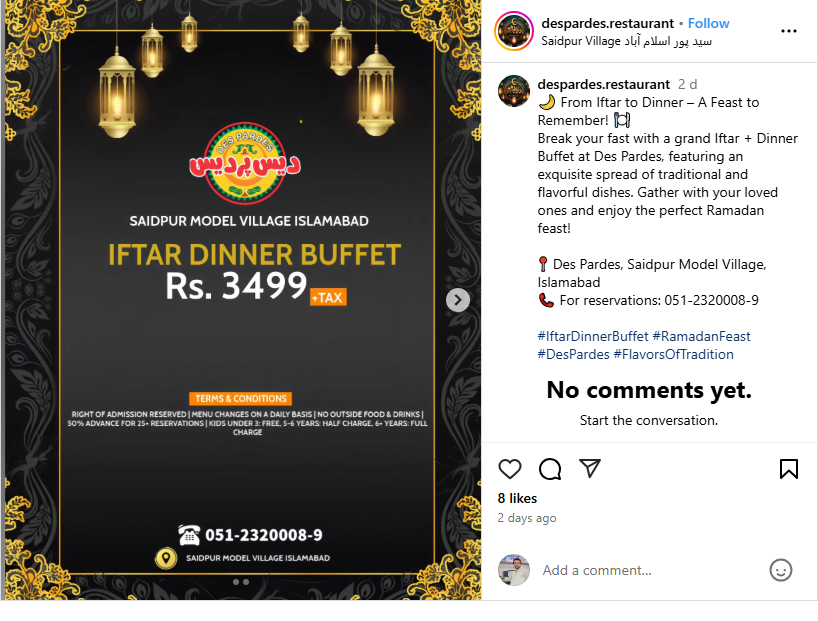
Task: Open comments via speech bubble icon
Action: 550,469
